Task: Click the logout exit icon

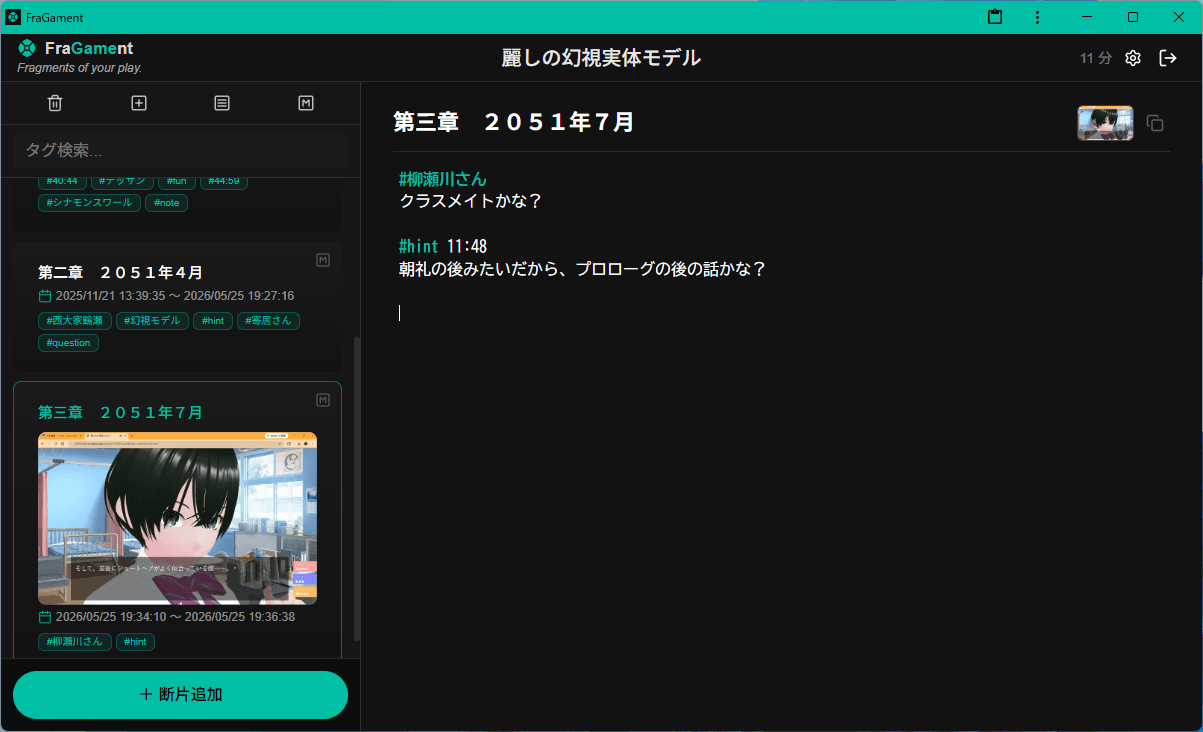Action: coord(1168,58)
